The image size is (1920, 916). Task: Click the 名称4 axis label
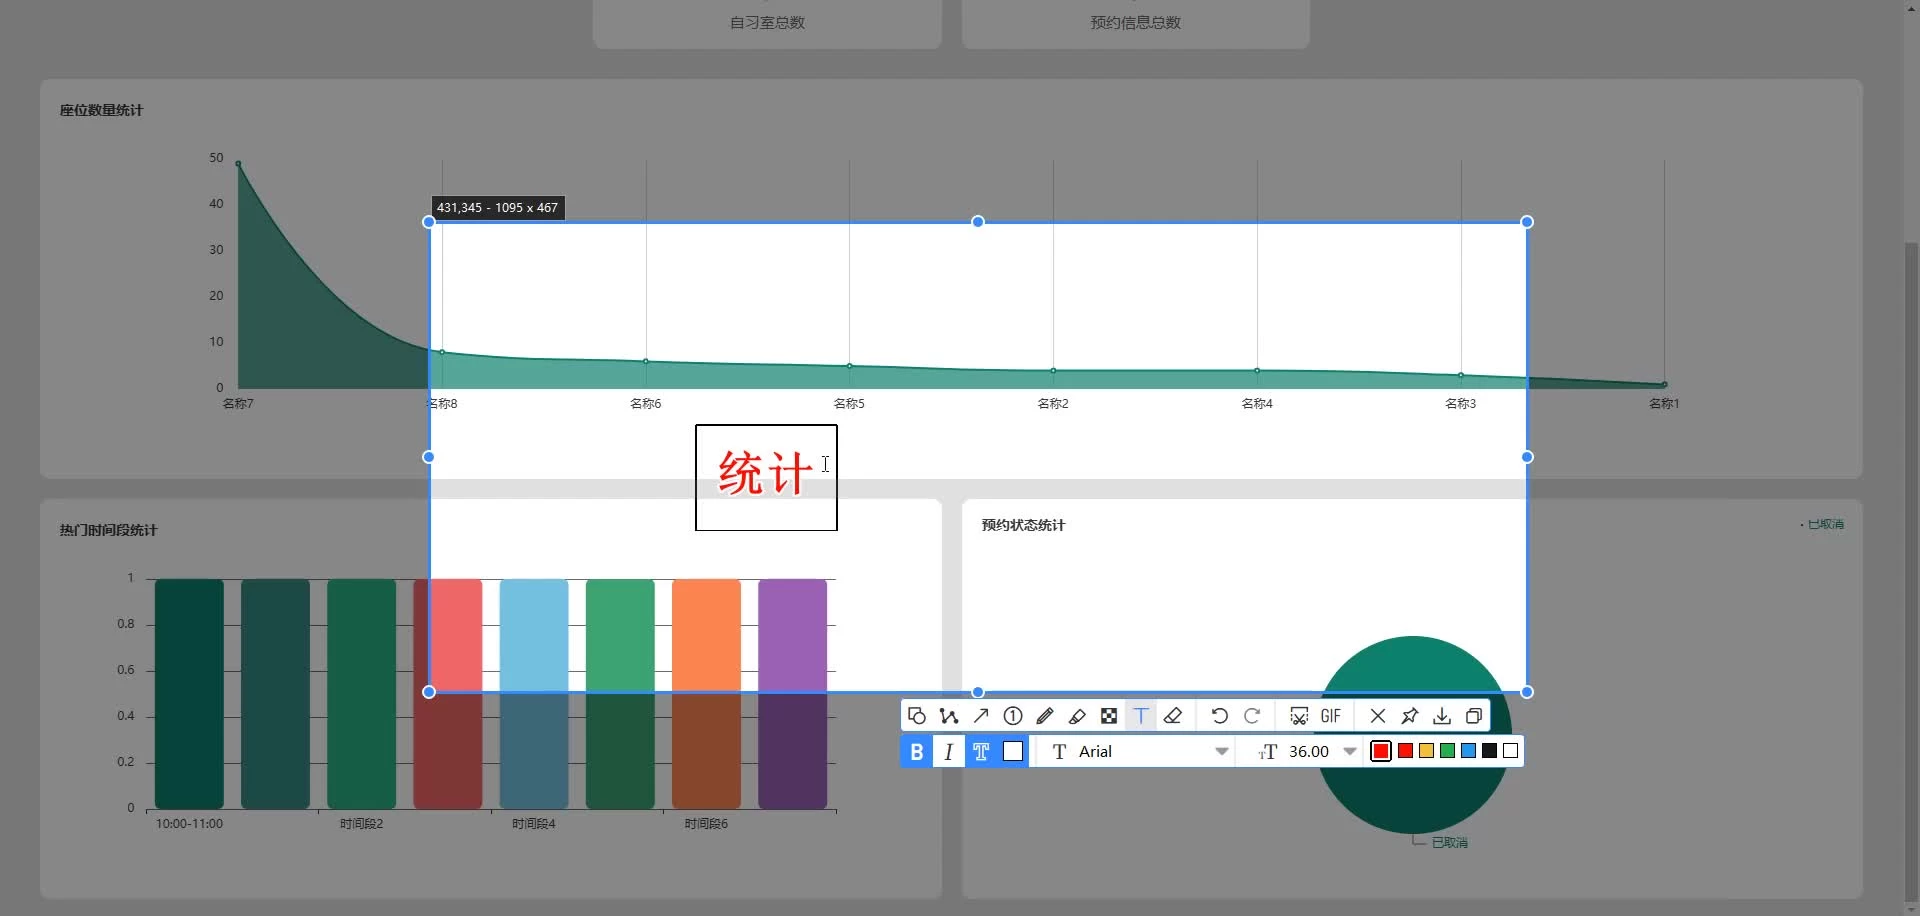pyautogui.click(x=1257, y=403)
